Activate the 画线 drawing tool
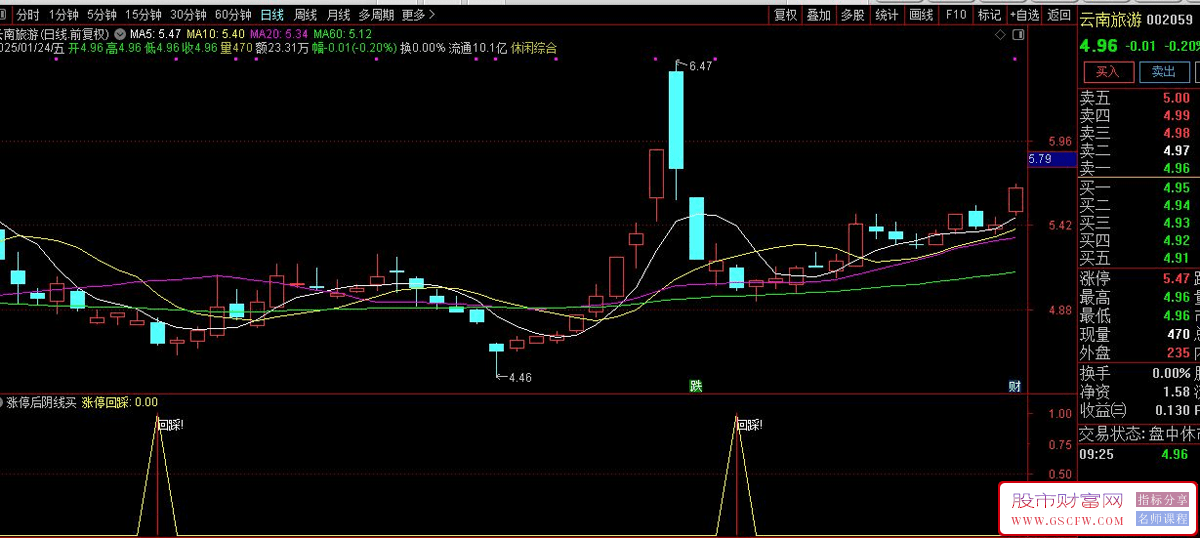 coord(921,15)
